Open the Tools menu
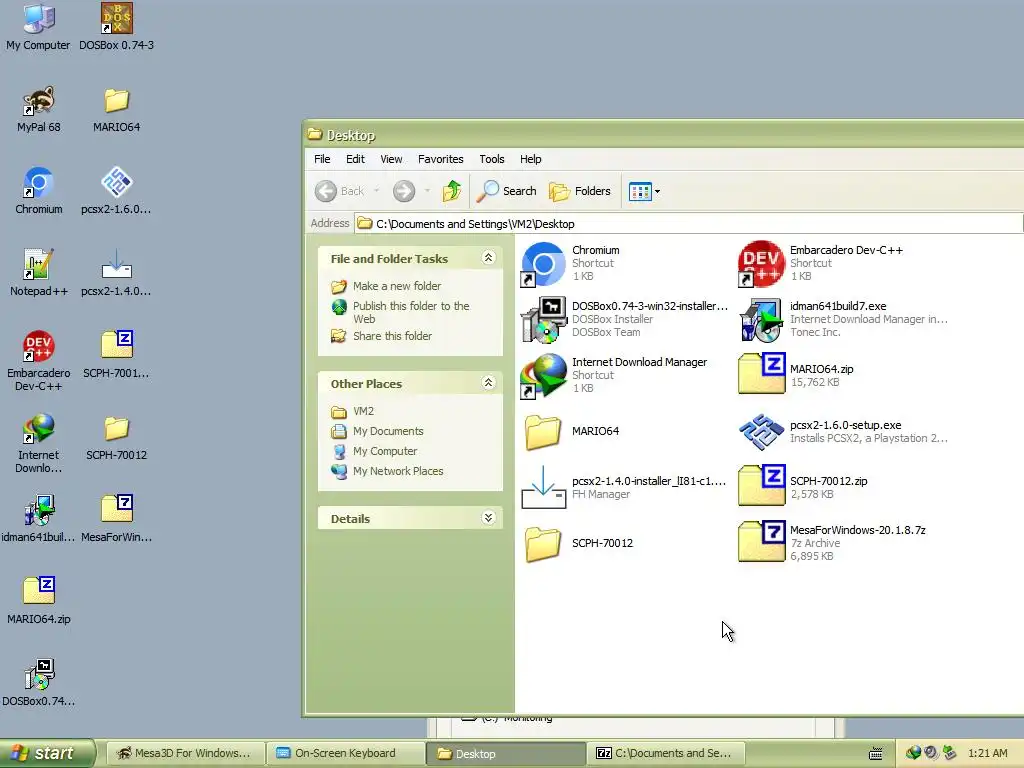 point(492,159)
